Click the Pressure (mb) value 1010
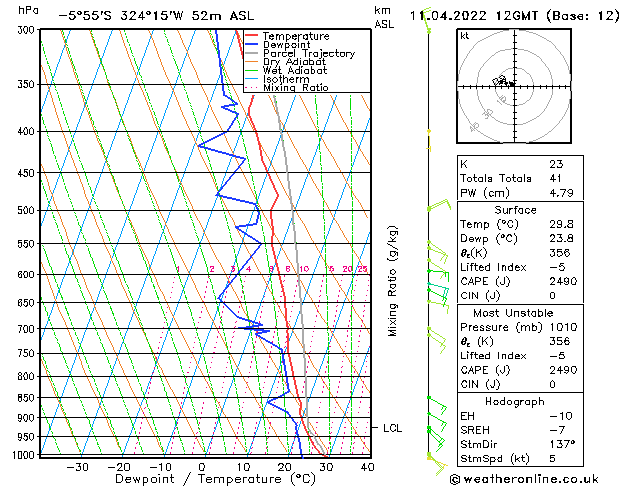This screenshot has height=486, width=629. coord(563,327)
